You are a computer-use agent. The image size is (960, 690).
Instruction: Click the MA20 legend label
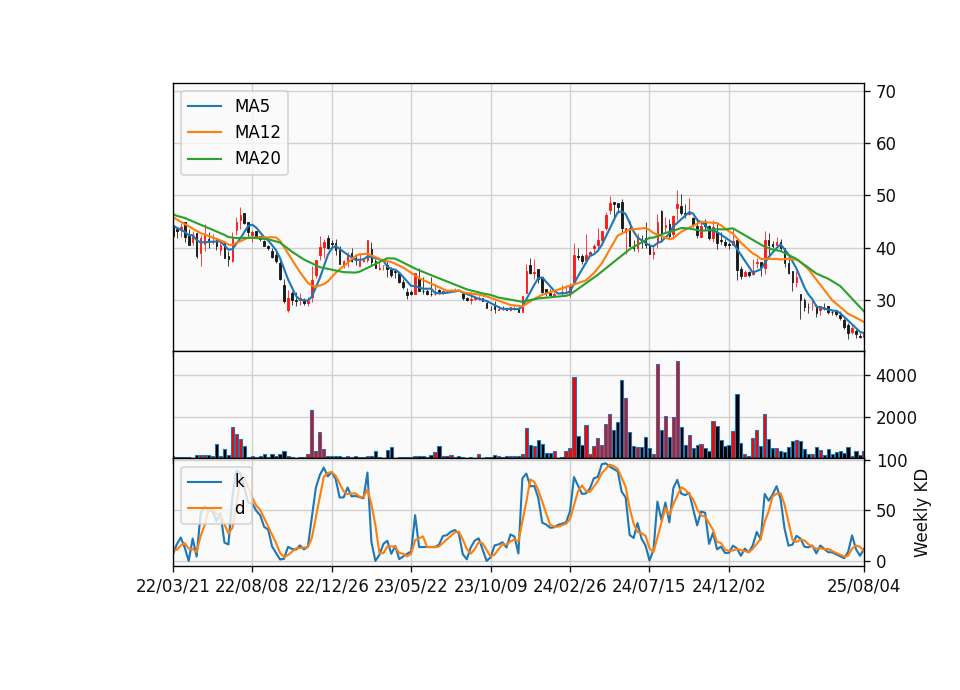pyautogui.click(x=257, y=159)
